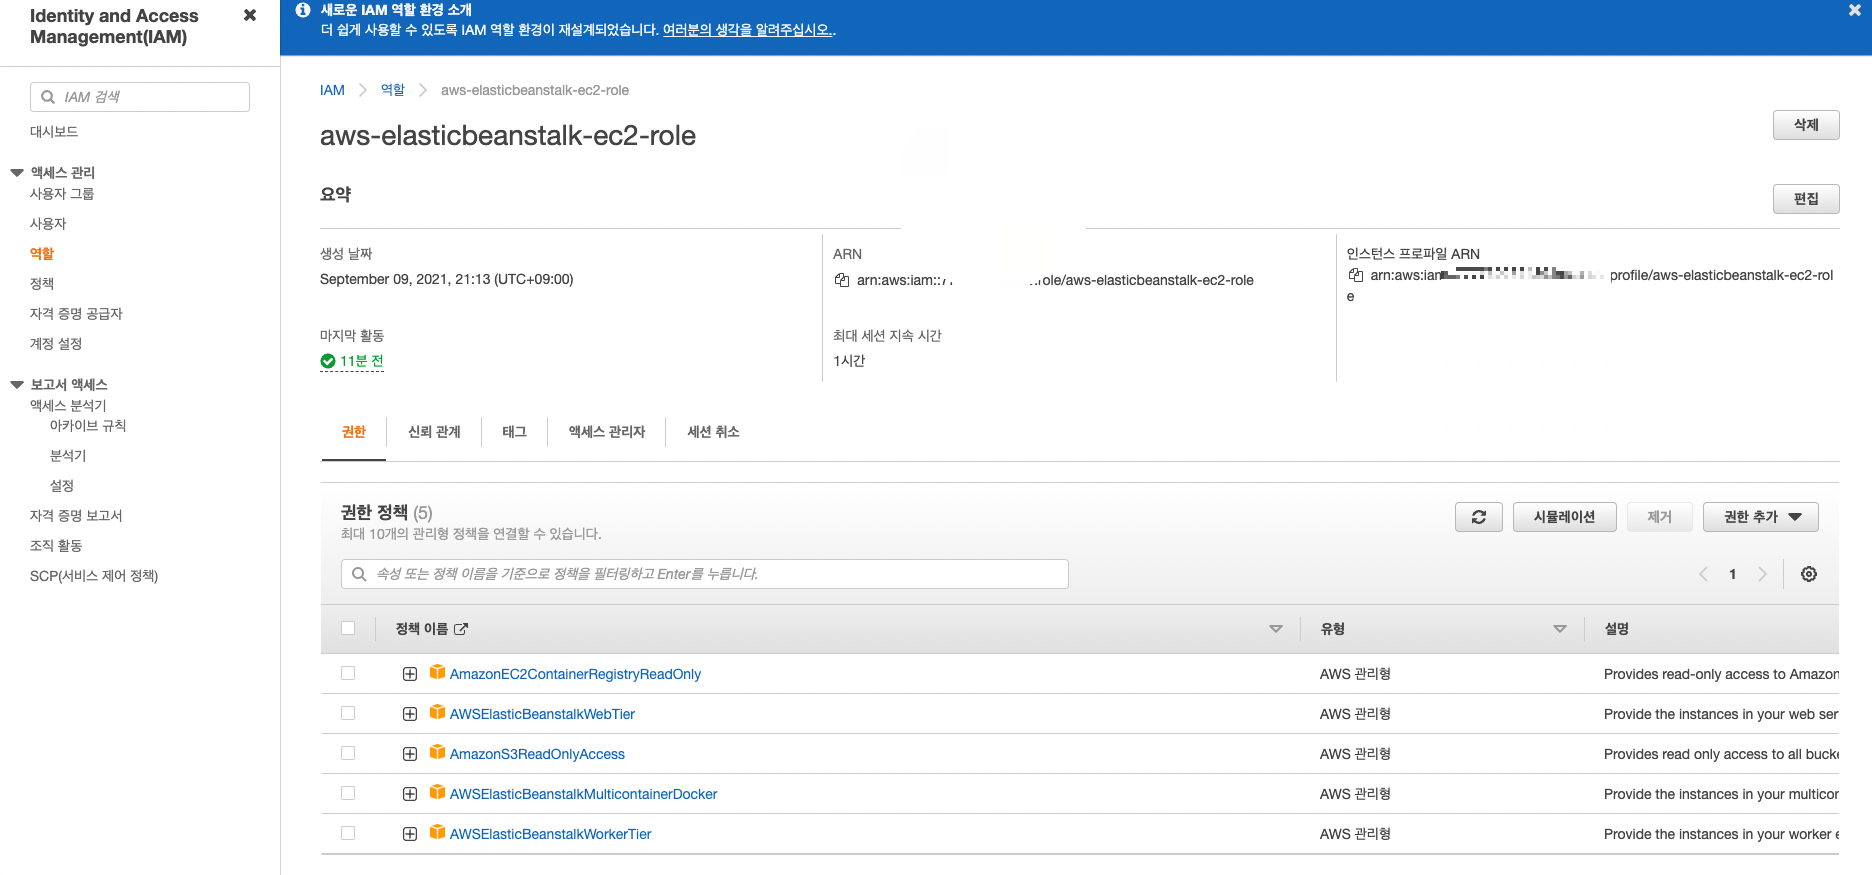Image resolution: width=1872 pixels, height=875 pixels.
Task: Click the green last-activity check icon
Action: (327, 361)
